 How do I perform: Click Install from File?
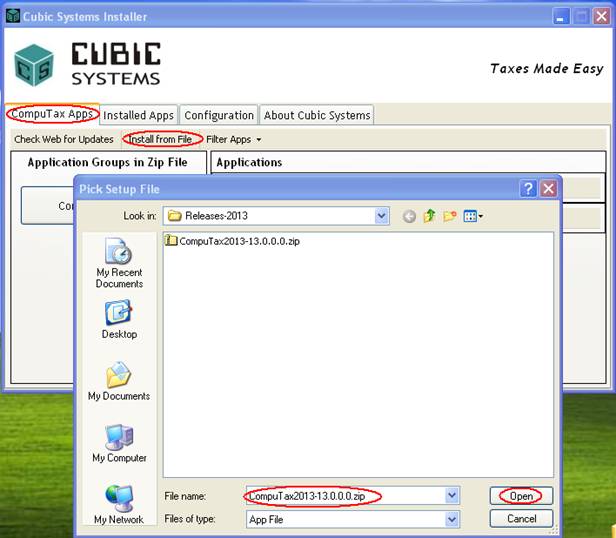coord(160,139)
